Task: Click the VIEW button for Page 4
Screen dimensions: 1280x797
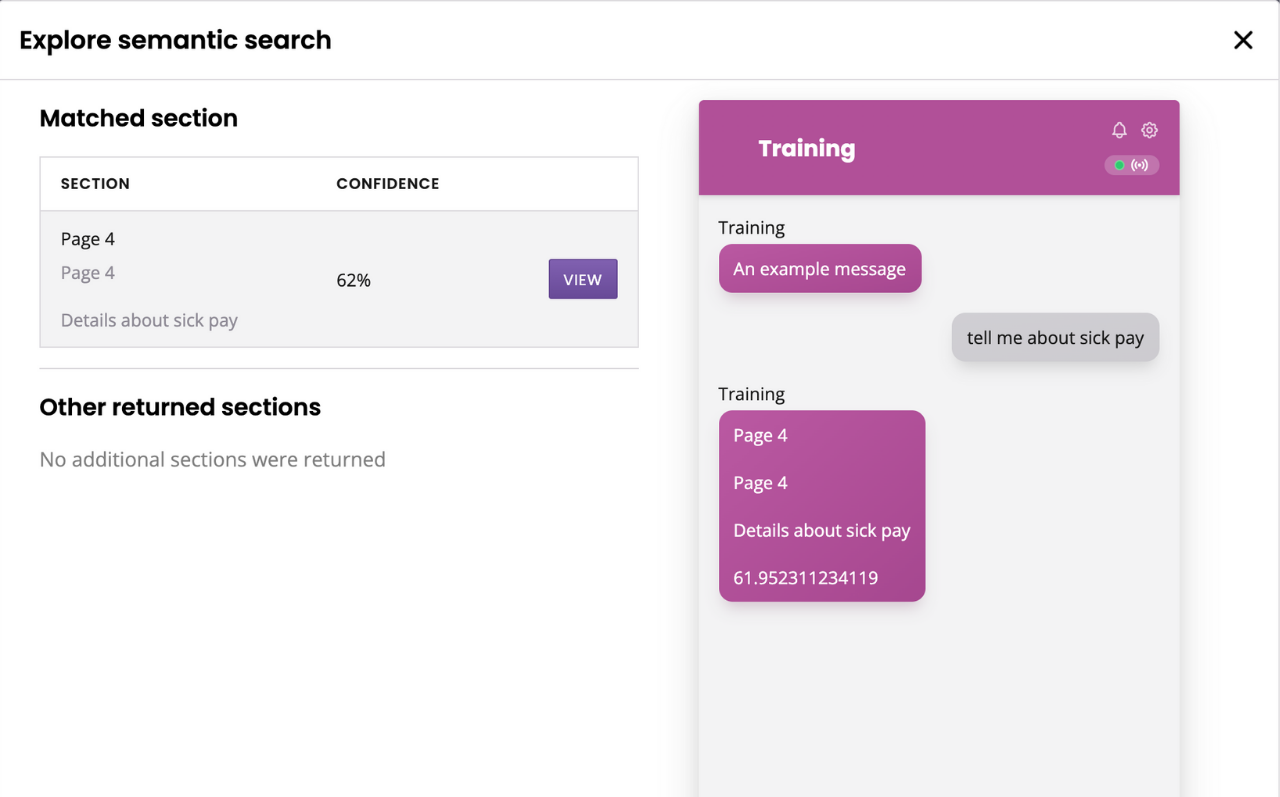Action: coord(583,279)
